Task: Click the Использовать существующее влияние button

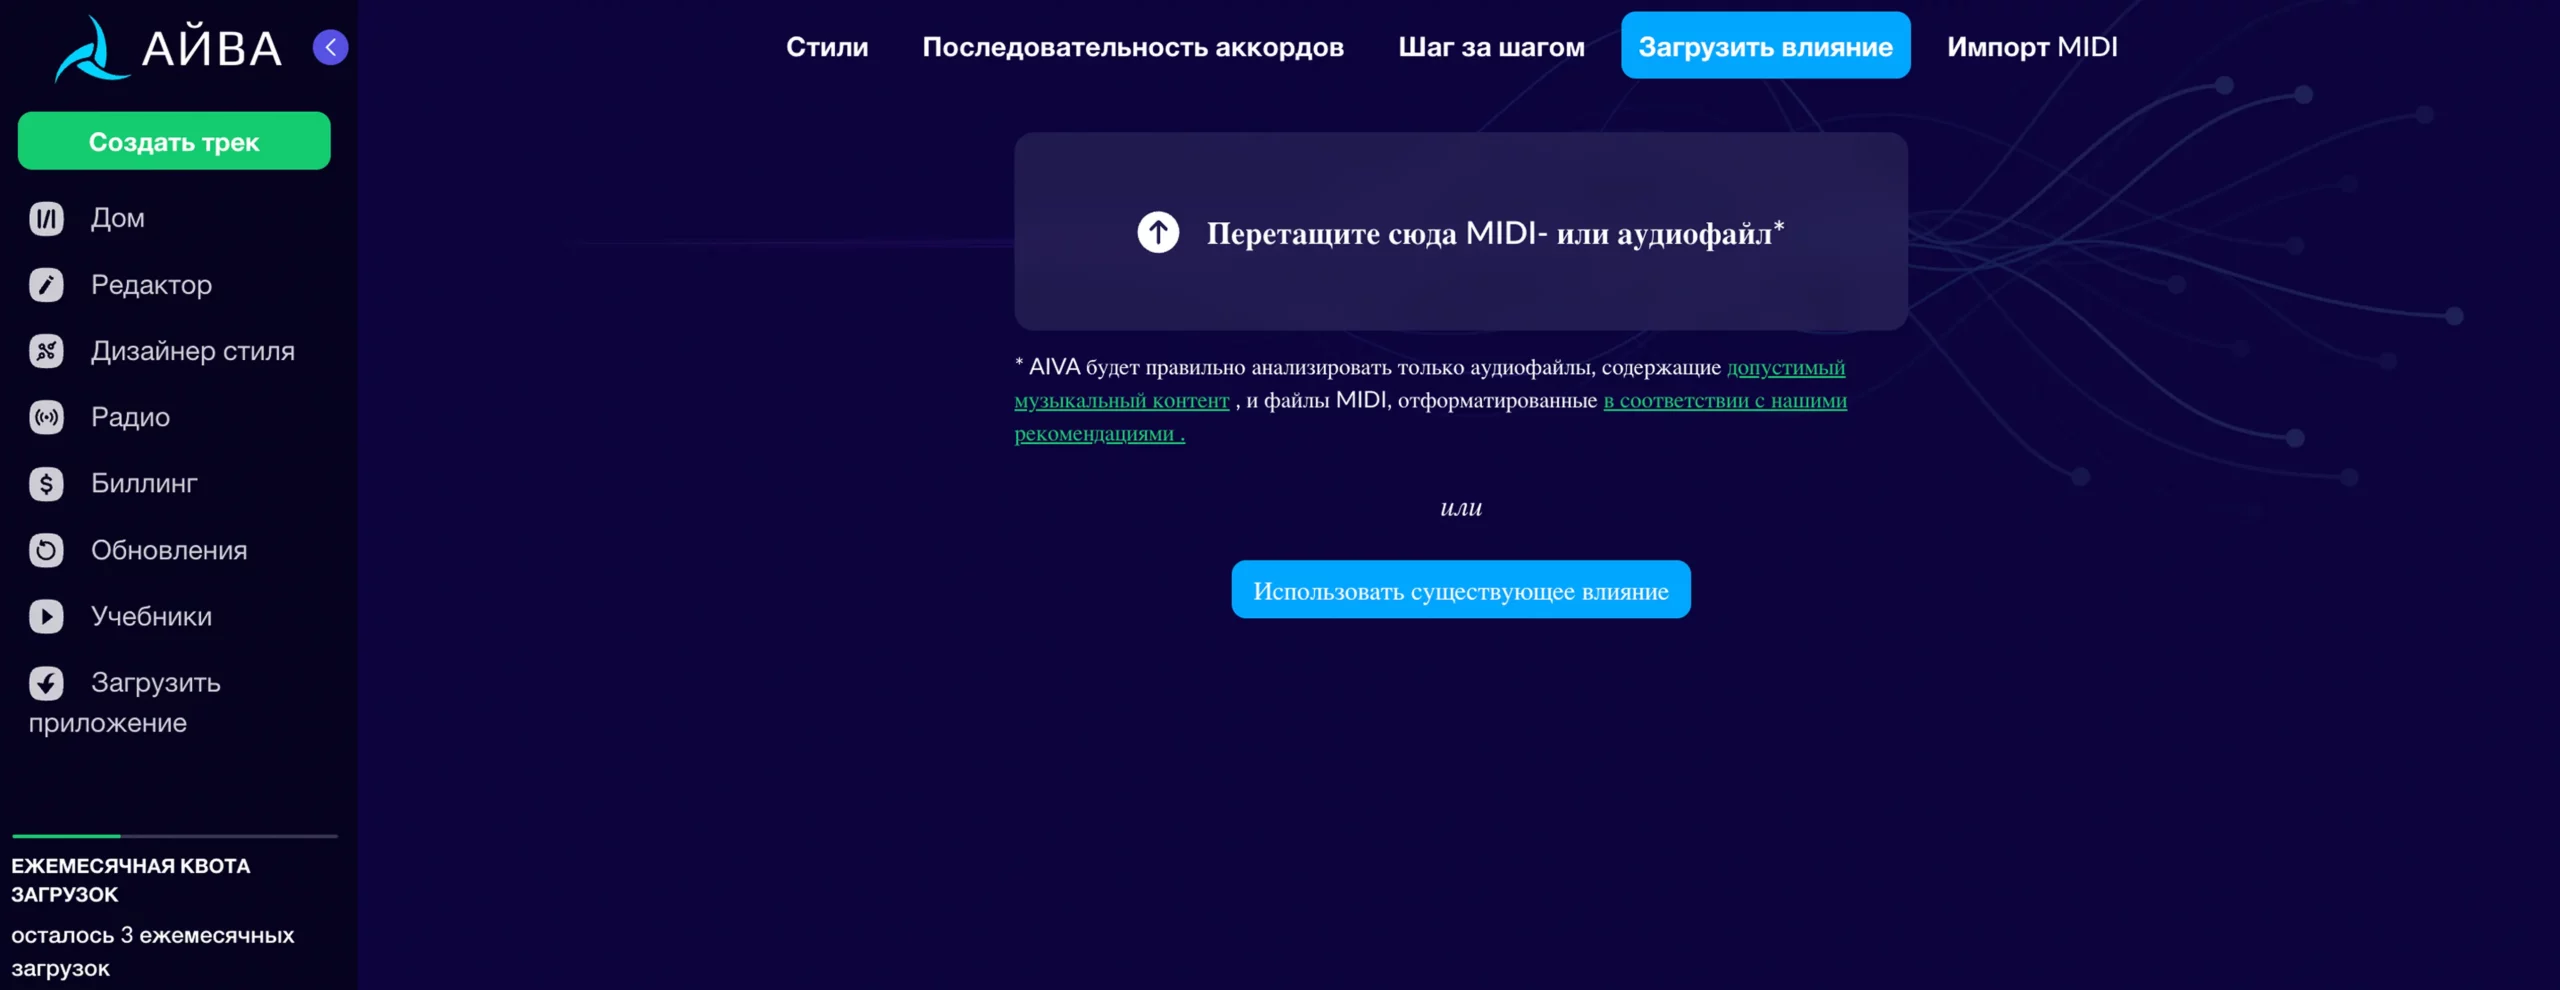Action: (x=1460, y=590)
